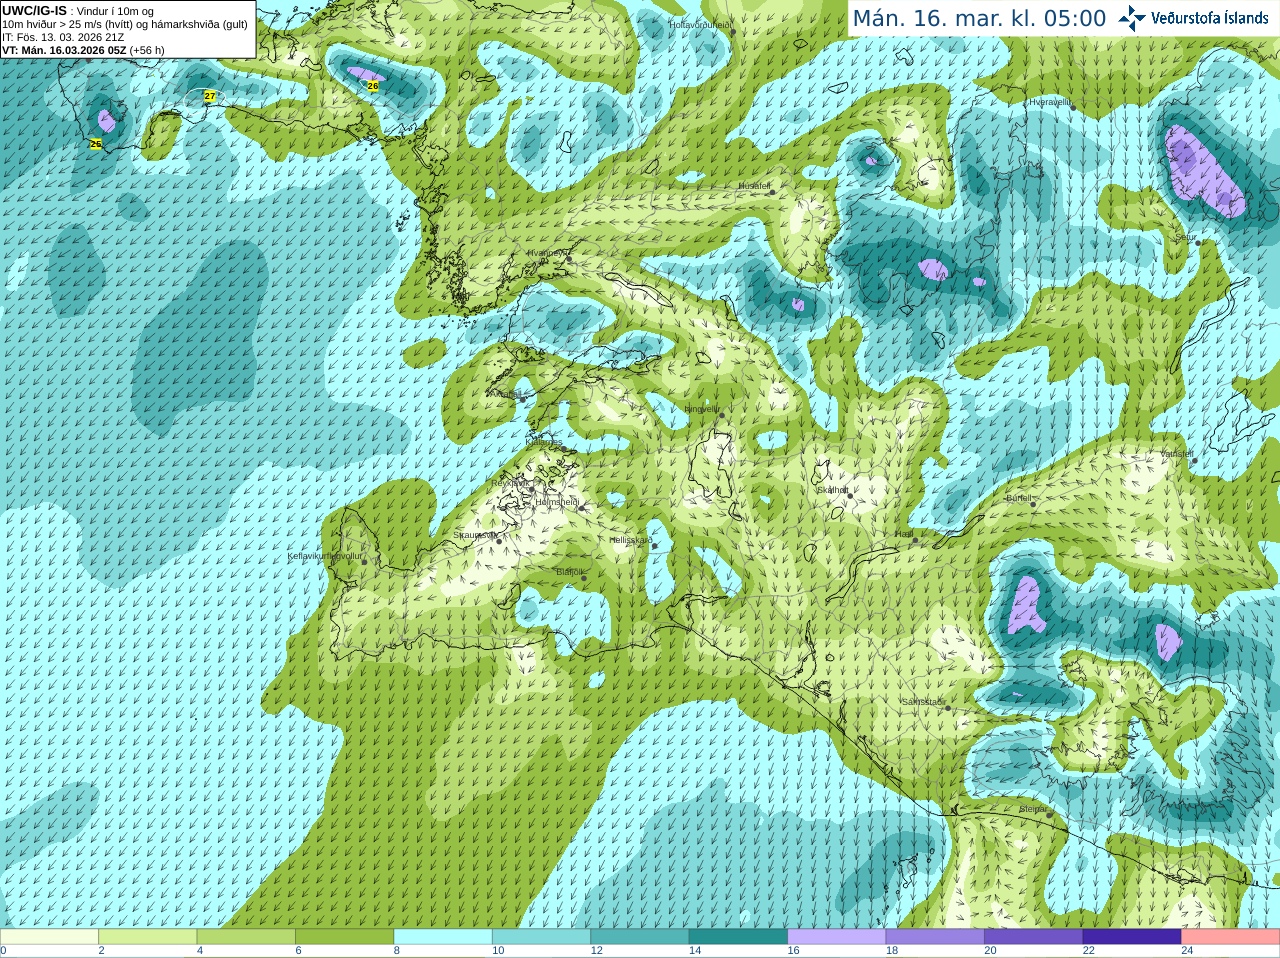Pick the 8–10 m/s pale cyan swatch
Image resolution: width=1280 pixels, height=958 pixels.
tap(443, 937)
